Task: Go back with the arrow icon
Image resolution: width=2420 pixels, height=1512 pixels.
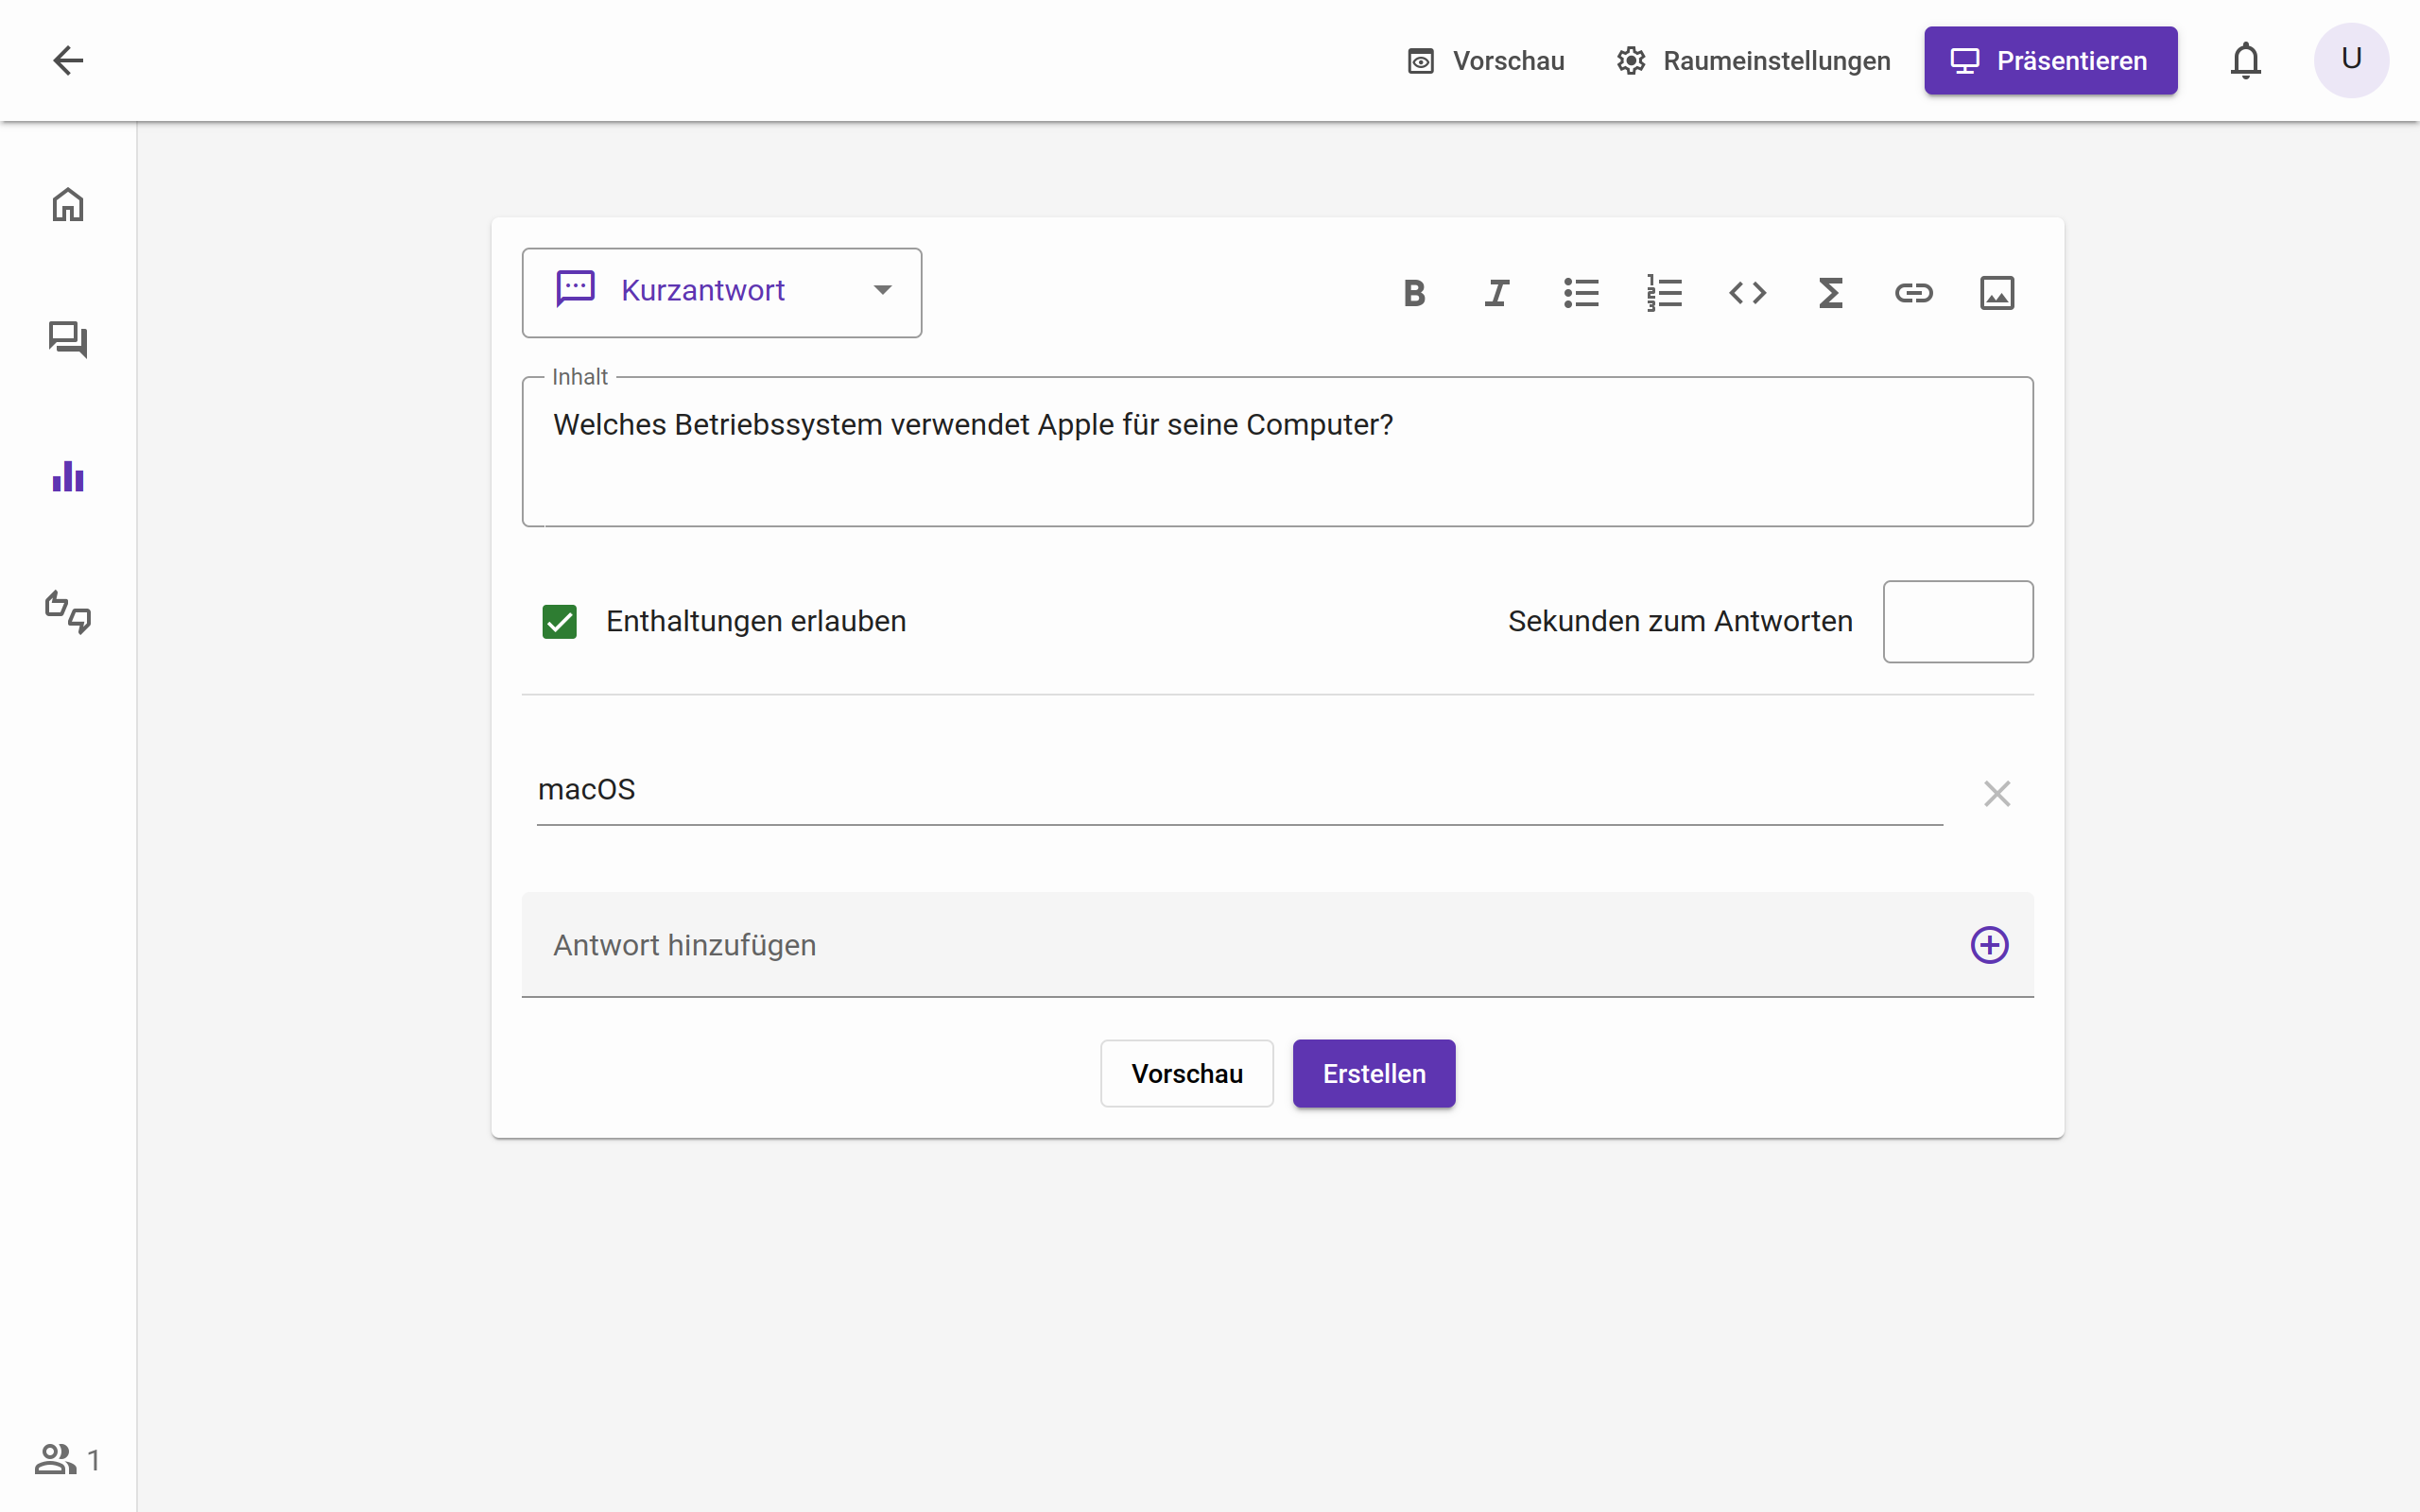Action: [x=67, y=60]
